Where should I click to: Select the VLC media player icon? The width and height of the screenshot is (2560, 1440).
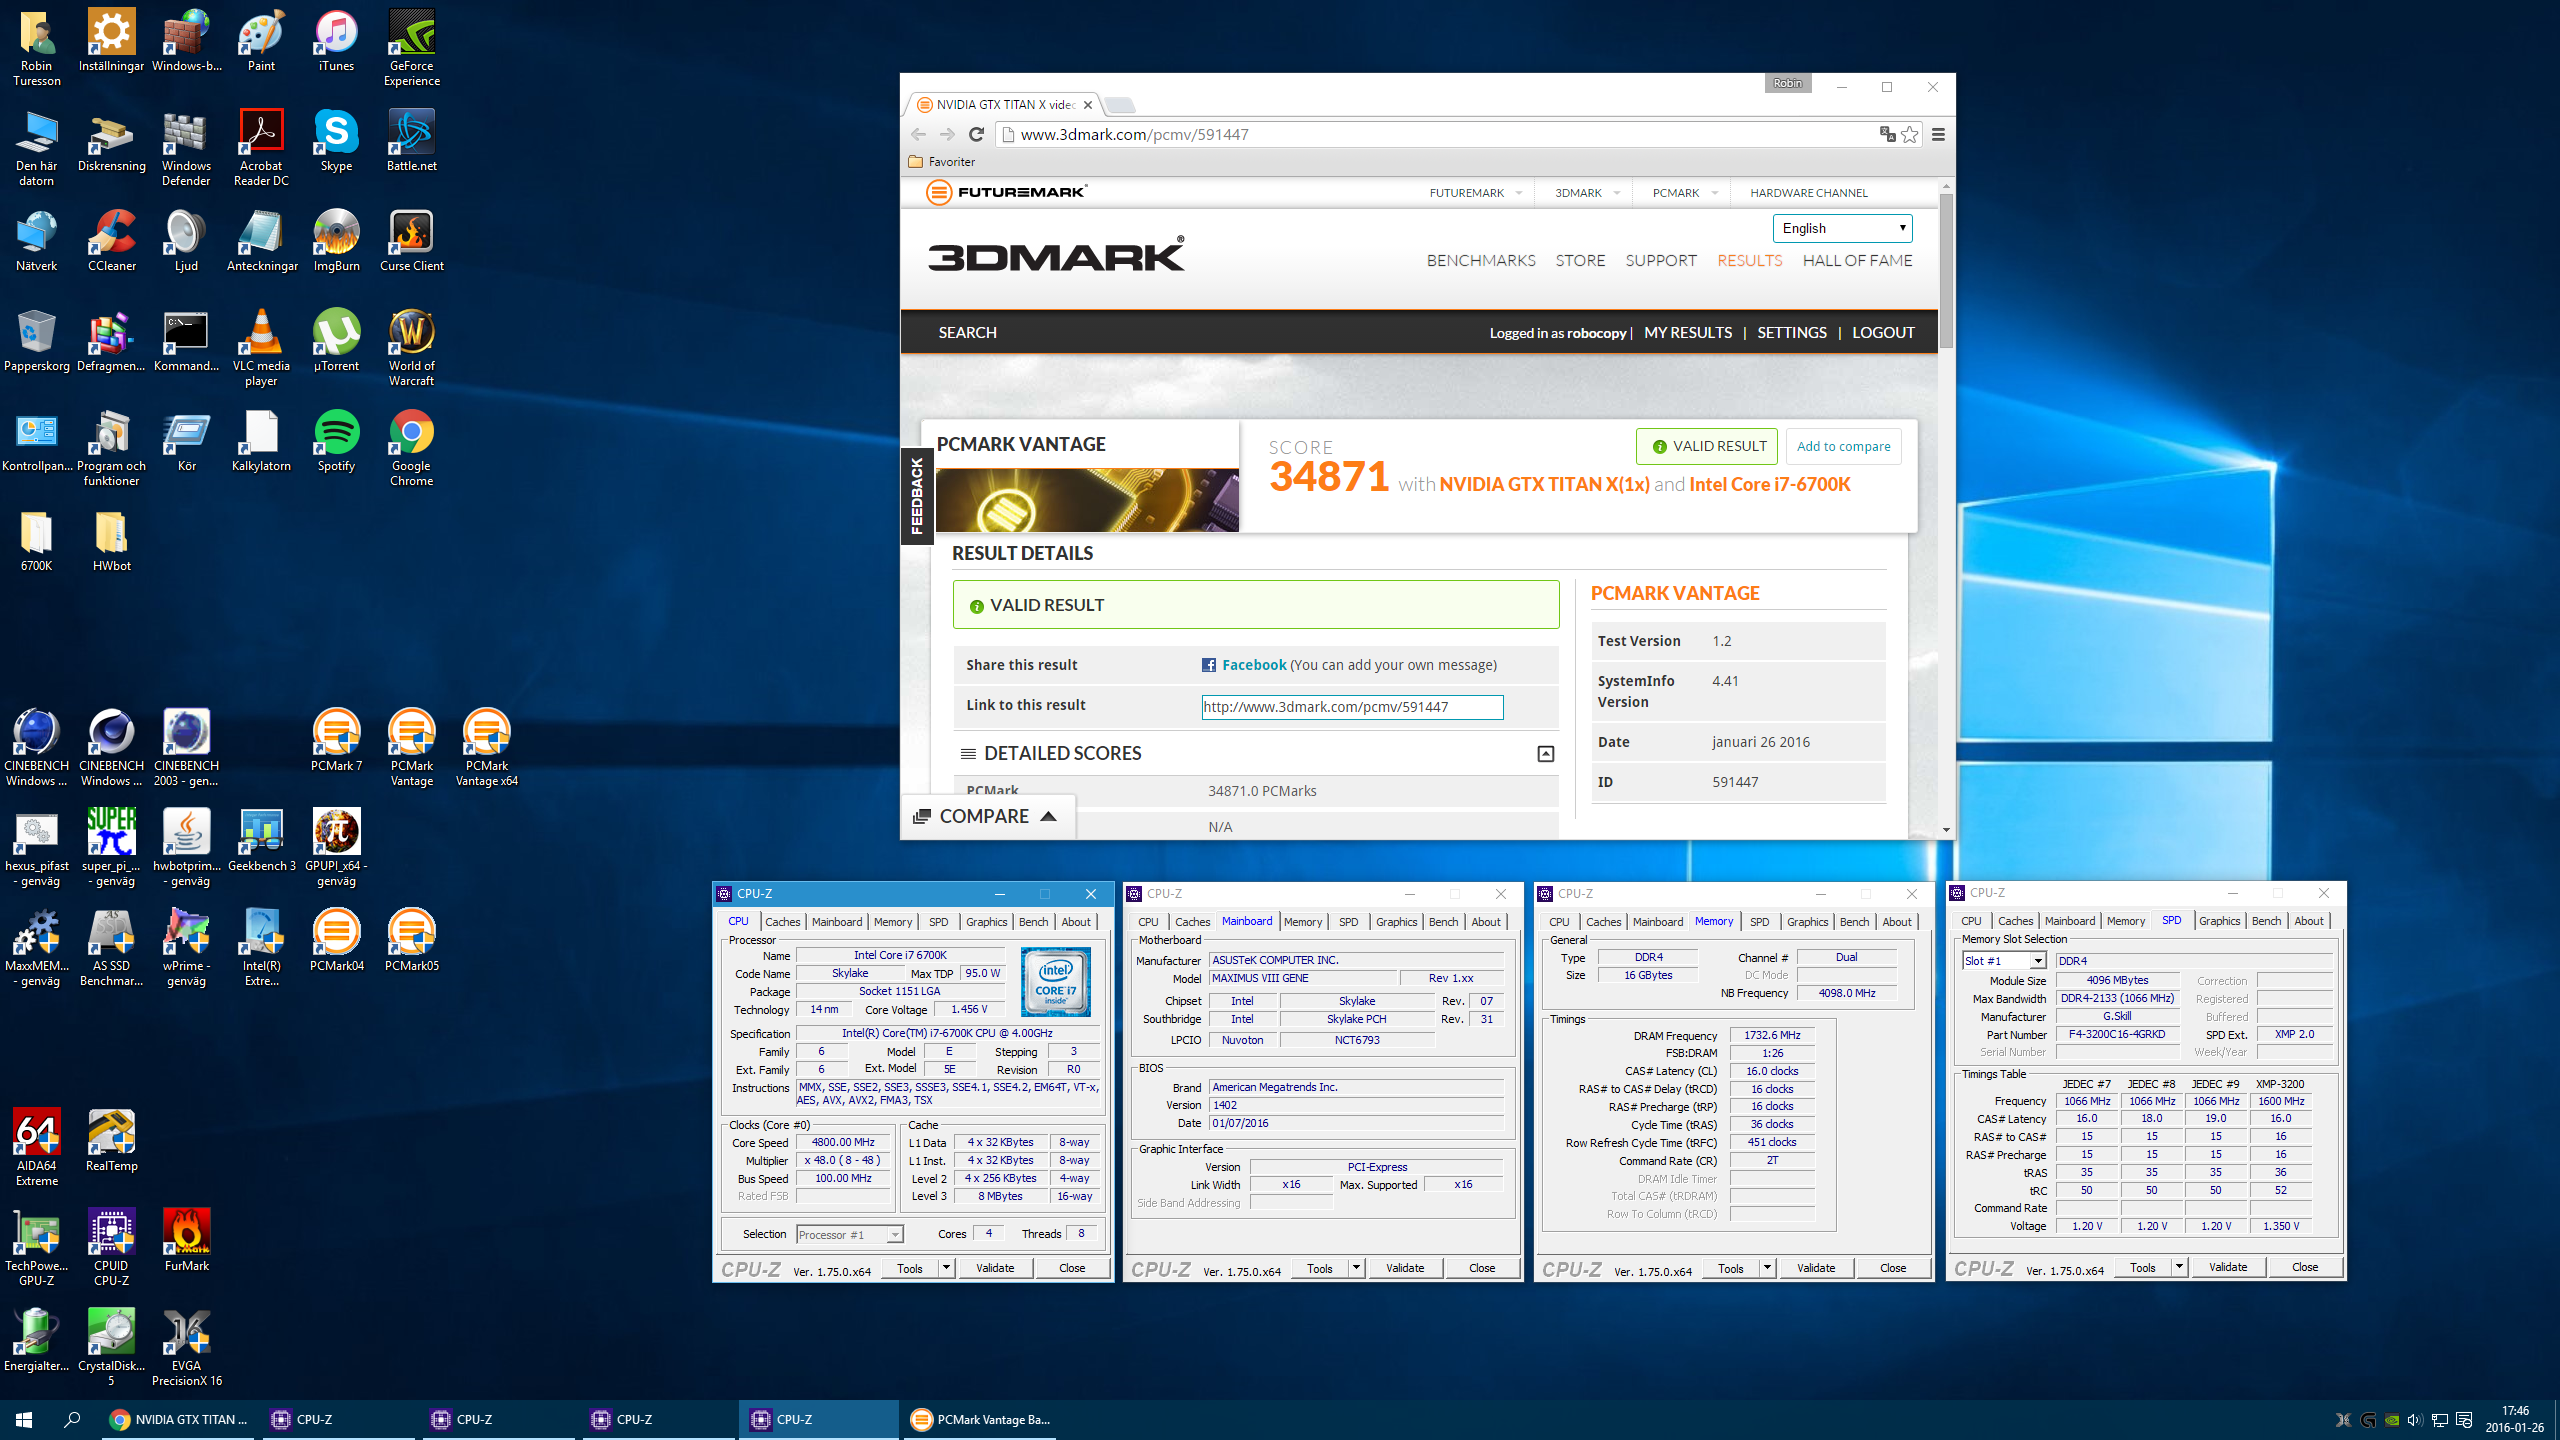(x=261, y=347)
